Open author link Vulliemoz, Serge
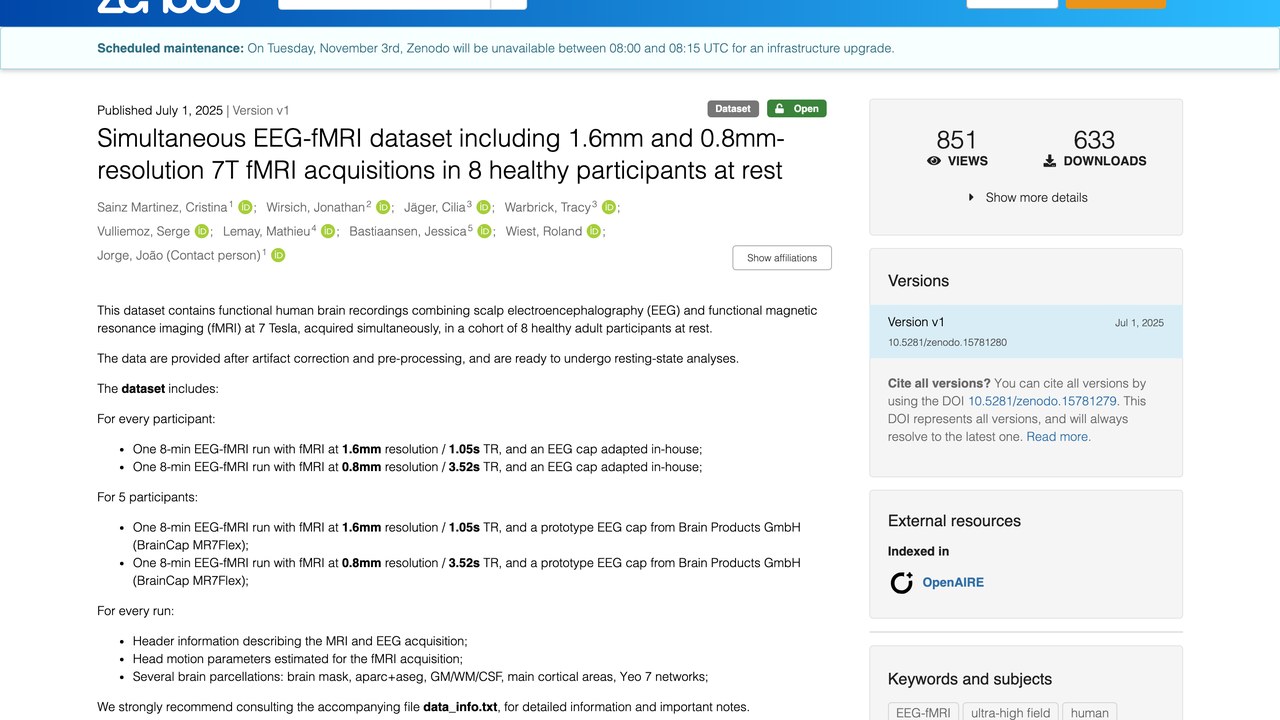The width and height of the screenshot is (1280, 720). coord(143,232)
